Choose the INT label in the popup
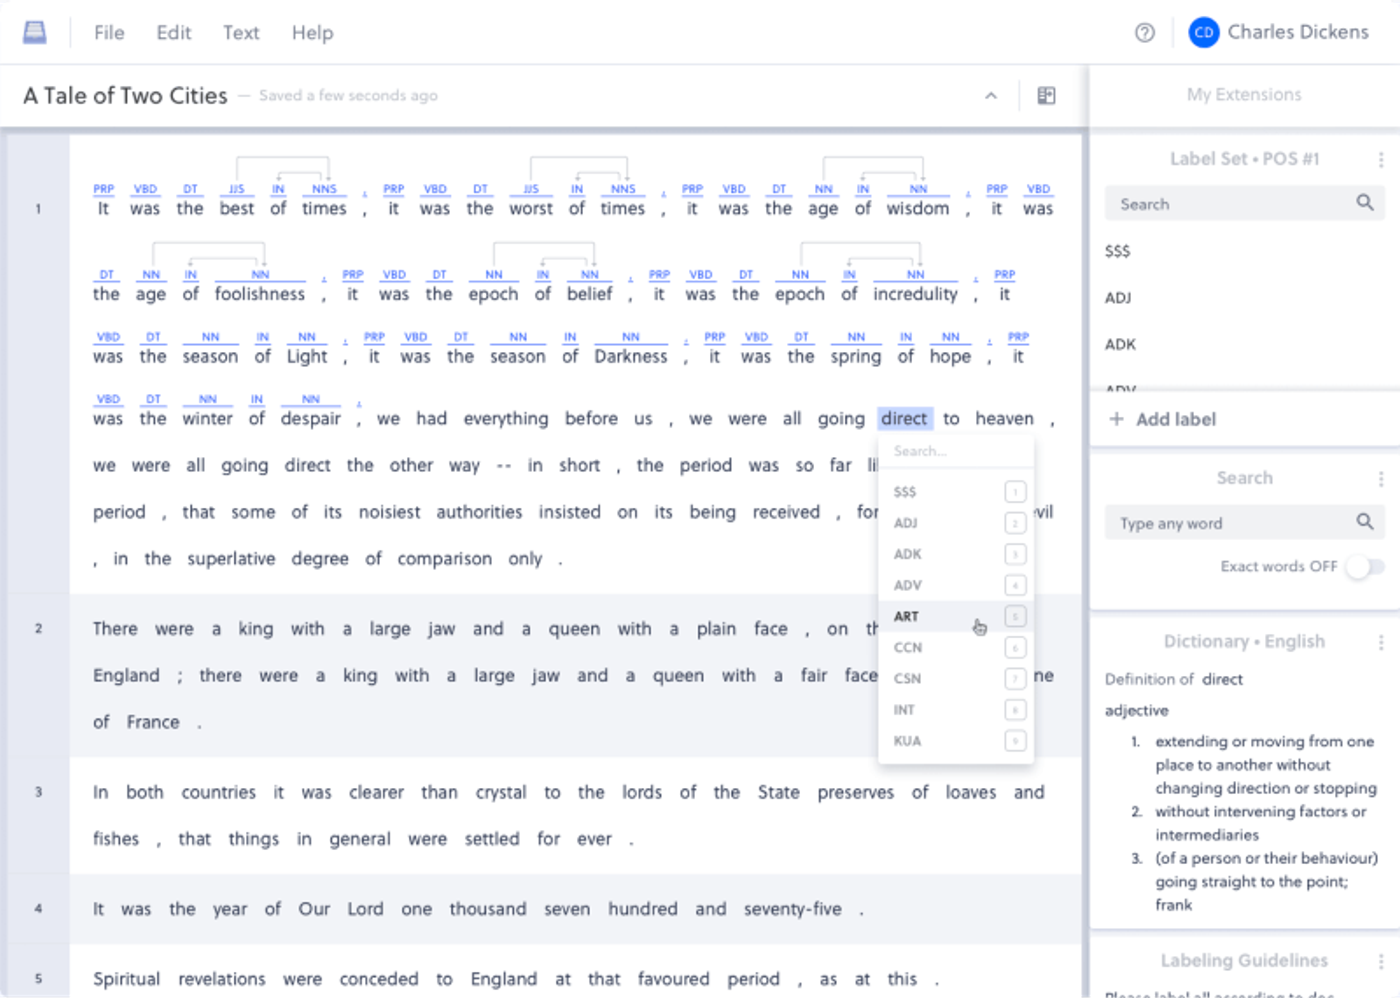The width and height of the screenshot is (1400, 998). point(956,710)
